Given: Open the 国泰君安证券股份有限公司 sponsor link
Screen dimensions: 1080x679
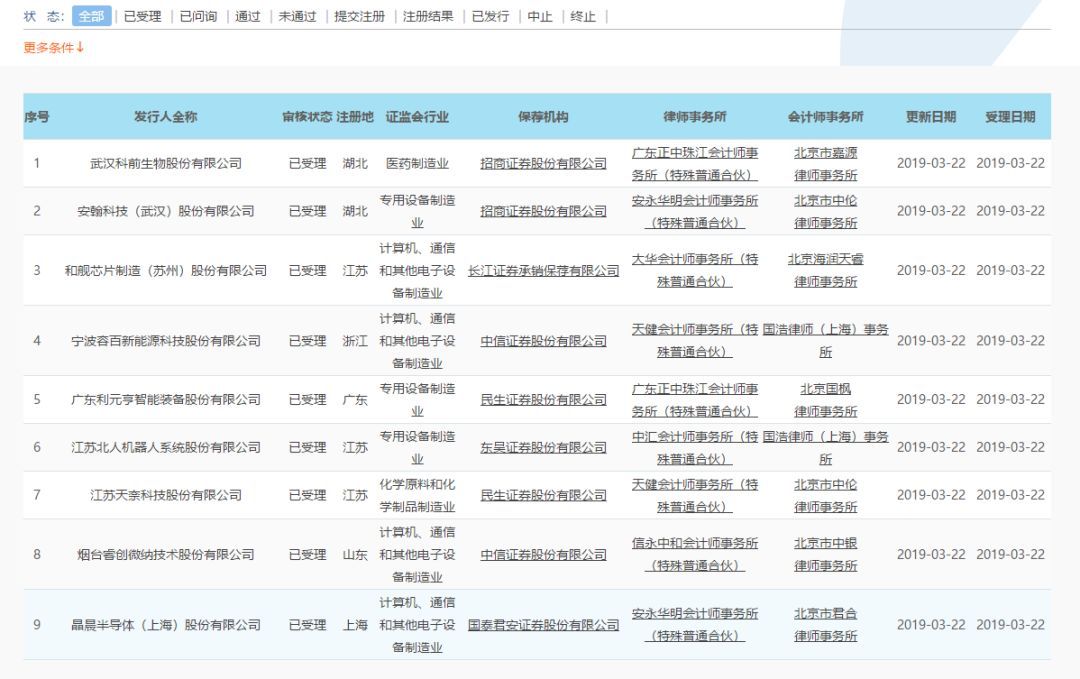Looking at the screenshot, I should point(541,624).
